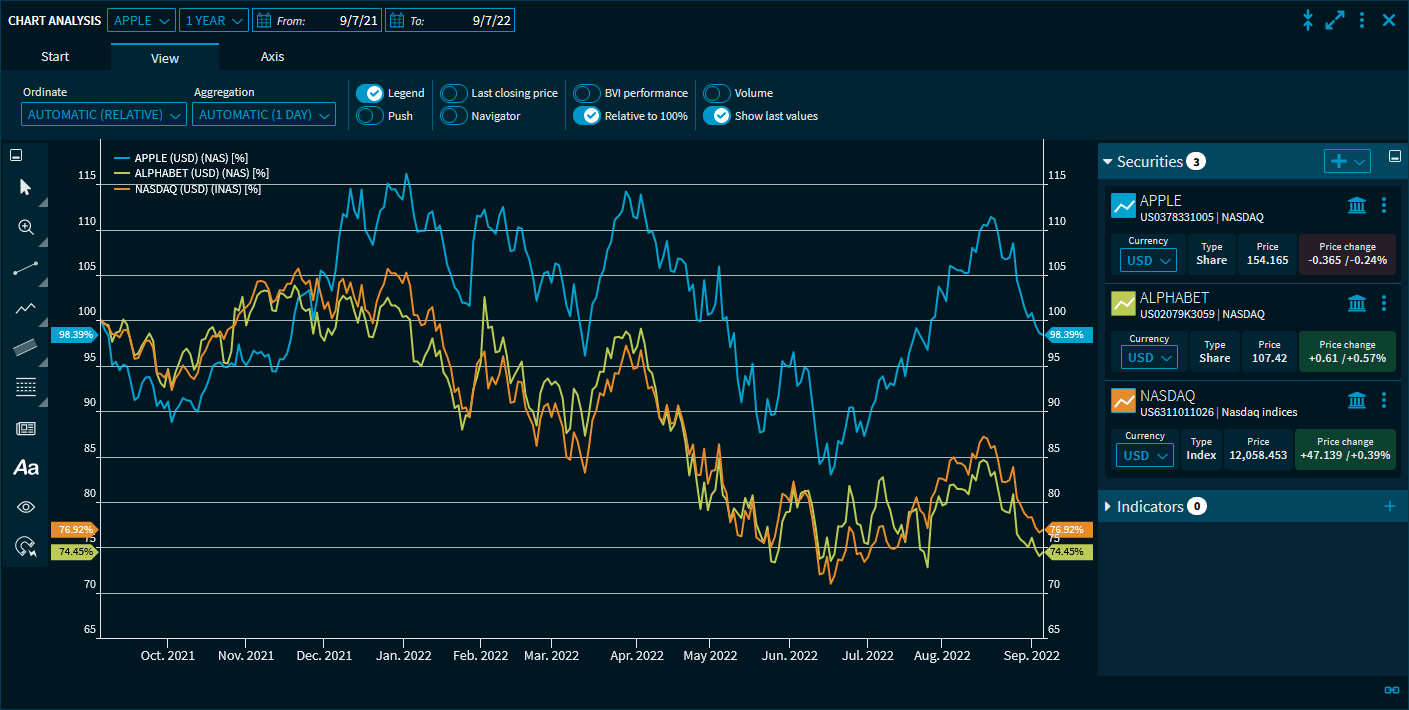This screenshot has width=1409, height=710.
Task: Click the news icon in left toolbar
Action: [x=26, y=428]
